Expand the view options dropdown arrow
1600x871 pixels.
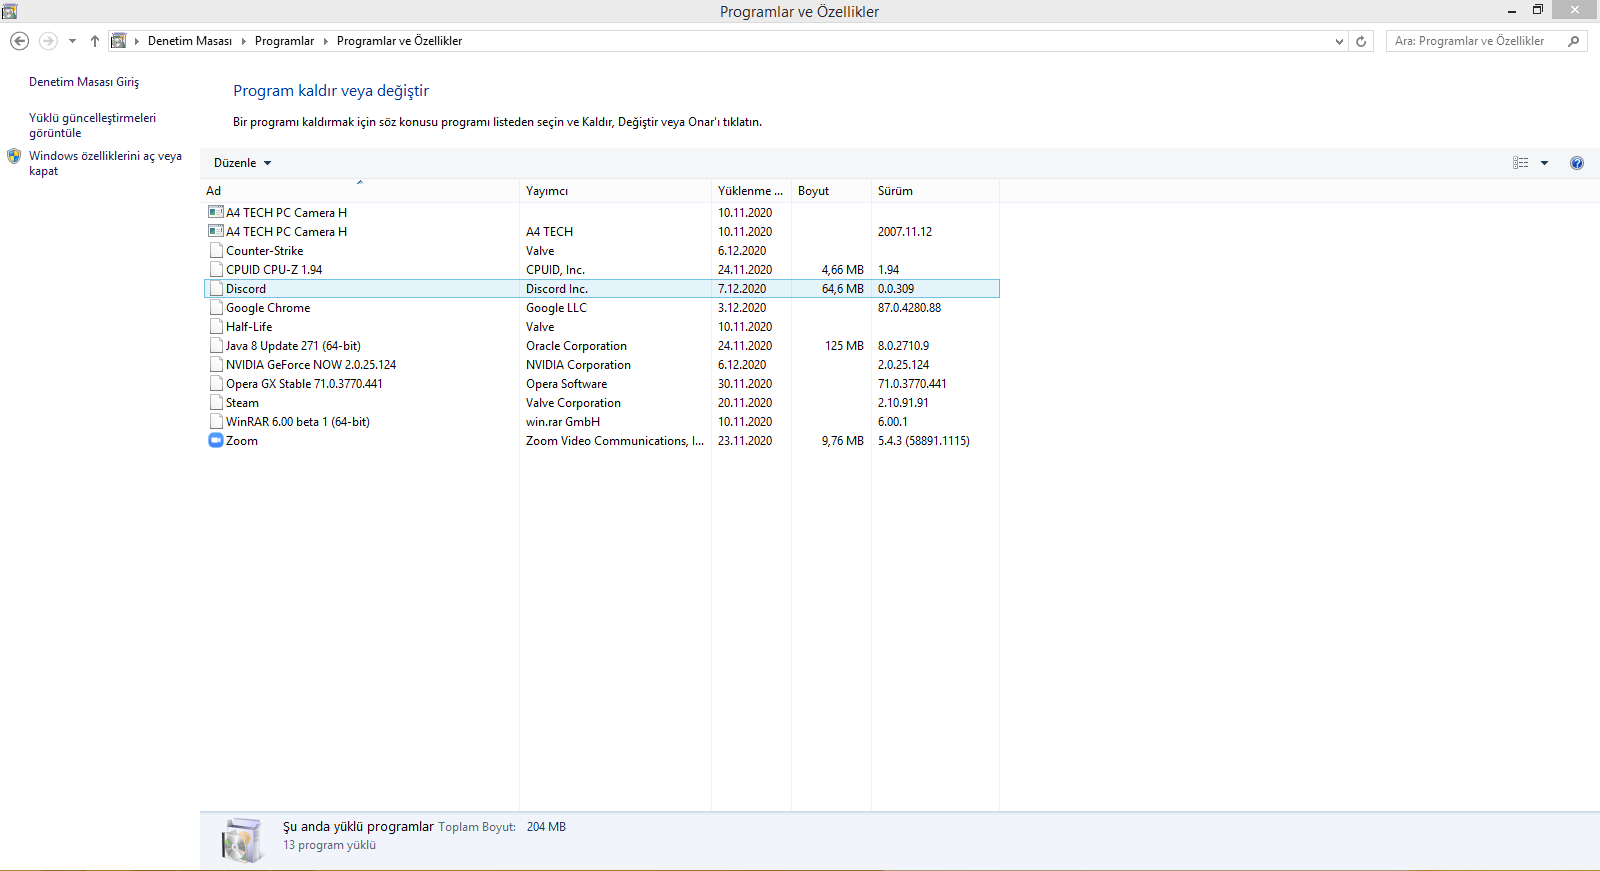(x=1544, y=163)
